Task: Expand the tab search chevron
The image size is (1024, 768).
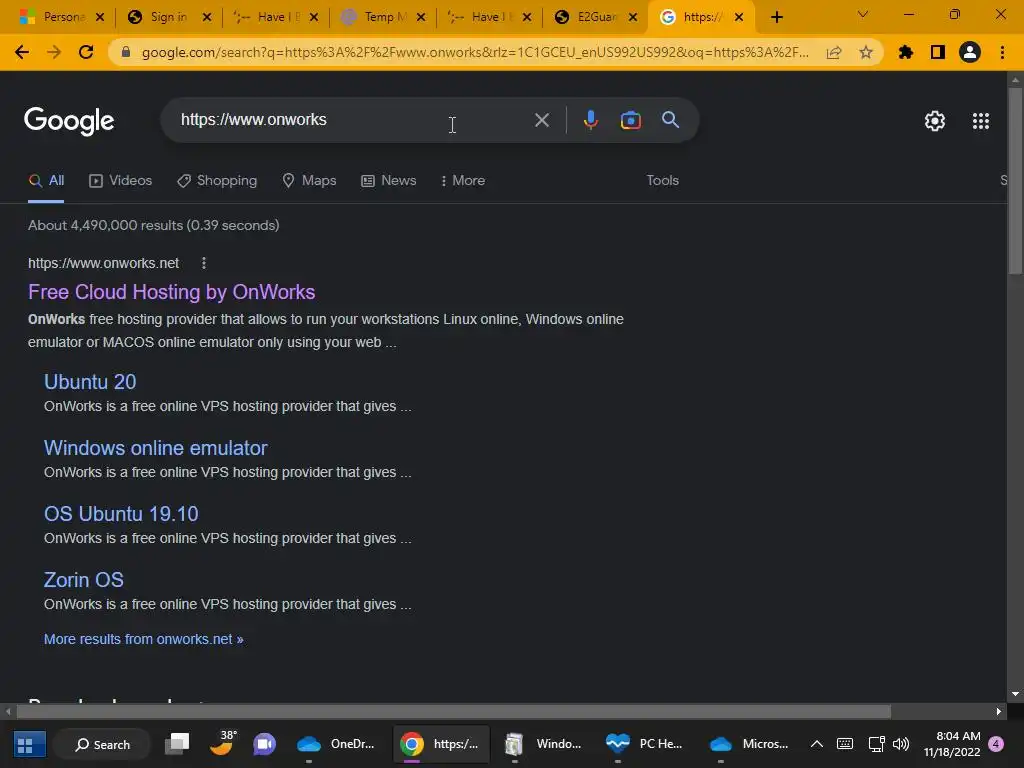Action: point(863,14)
